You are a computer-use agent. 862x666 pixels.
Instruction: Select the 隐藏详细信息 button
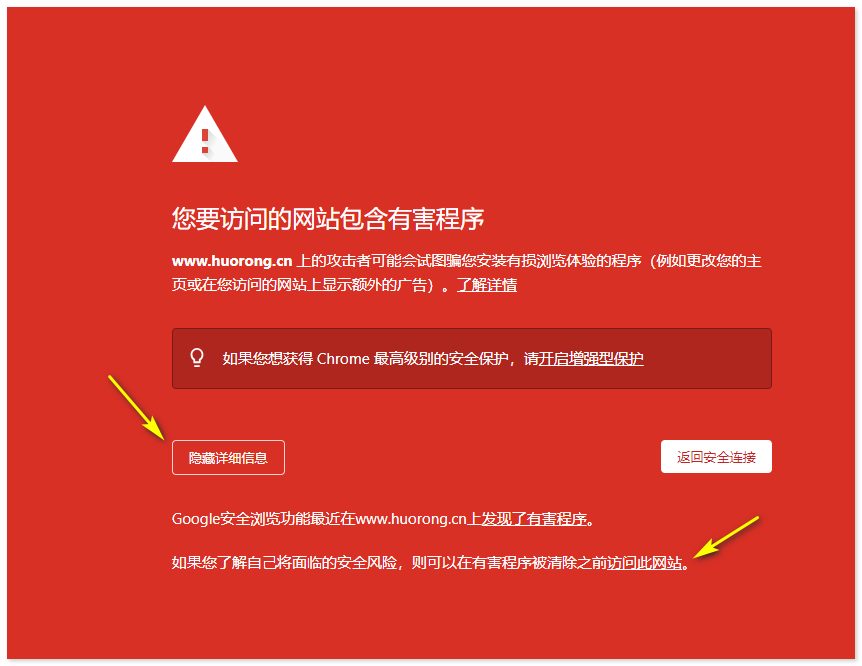pyautogui.click(x=228, y=458)
